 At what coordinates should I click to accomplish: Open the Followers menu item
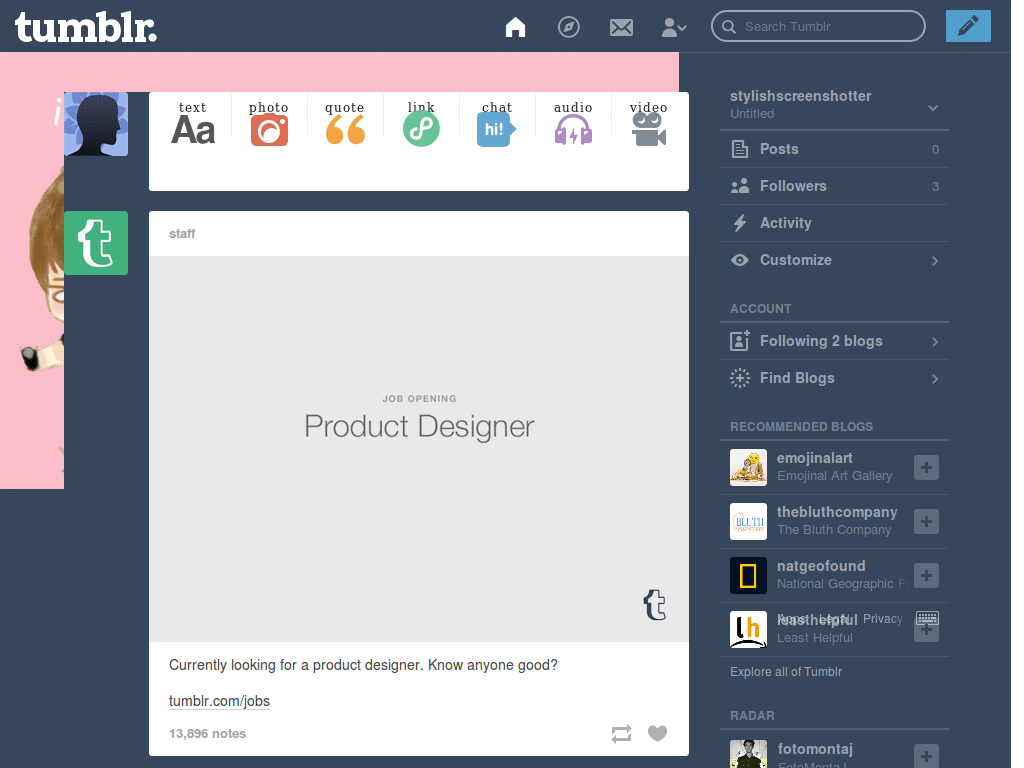pyautogui.click(x=834, y=186)
